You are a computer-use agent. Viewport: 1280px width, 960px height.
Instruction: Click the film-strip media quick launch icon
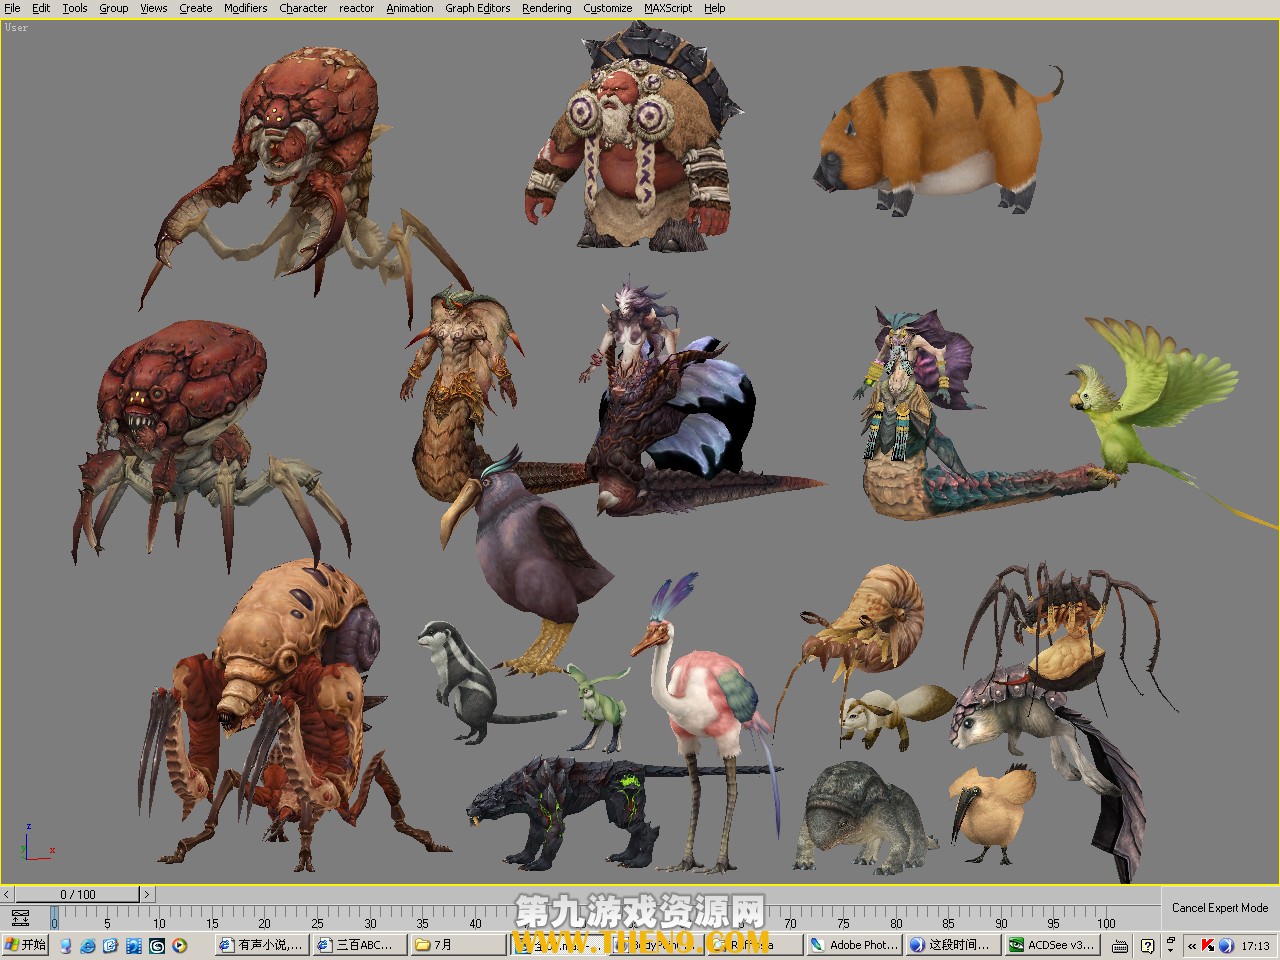coord(134,945)
